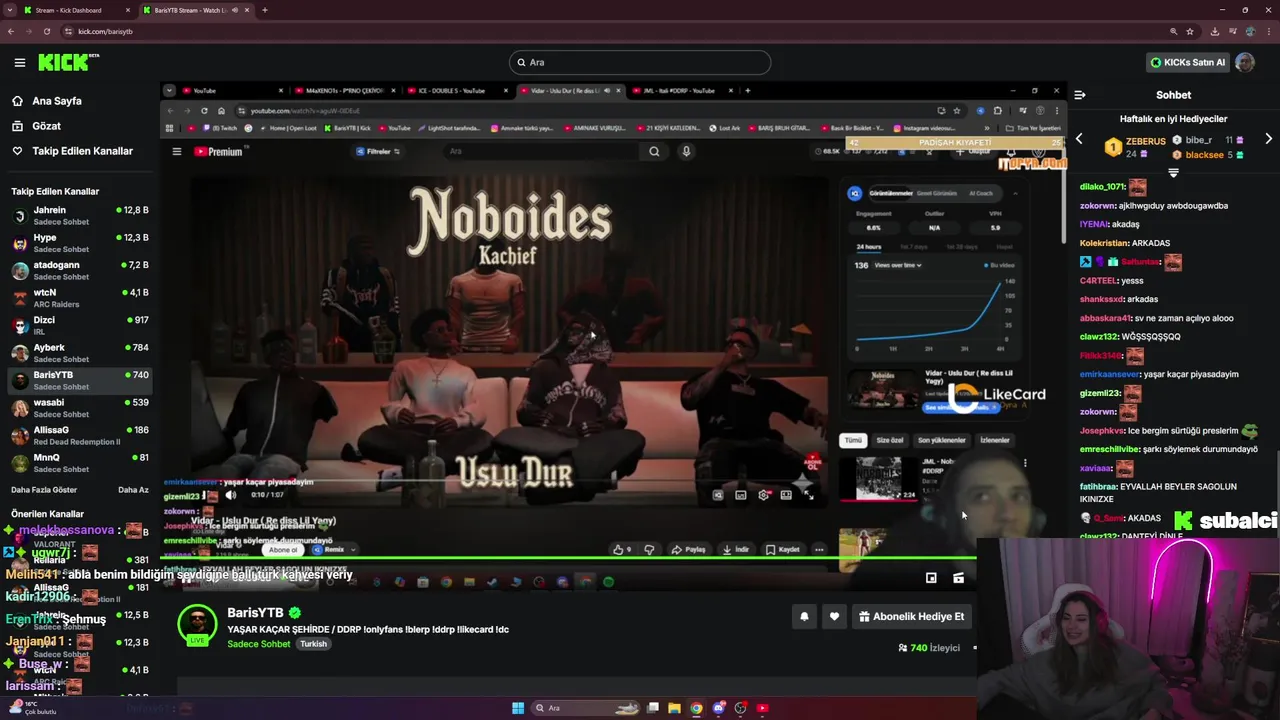Open the Kick hamburger menu
This screenshot has width=1280, height=720.
[19, 62]
